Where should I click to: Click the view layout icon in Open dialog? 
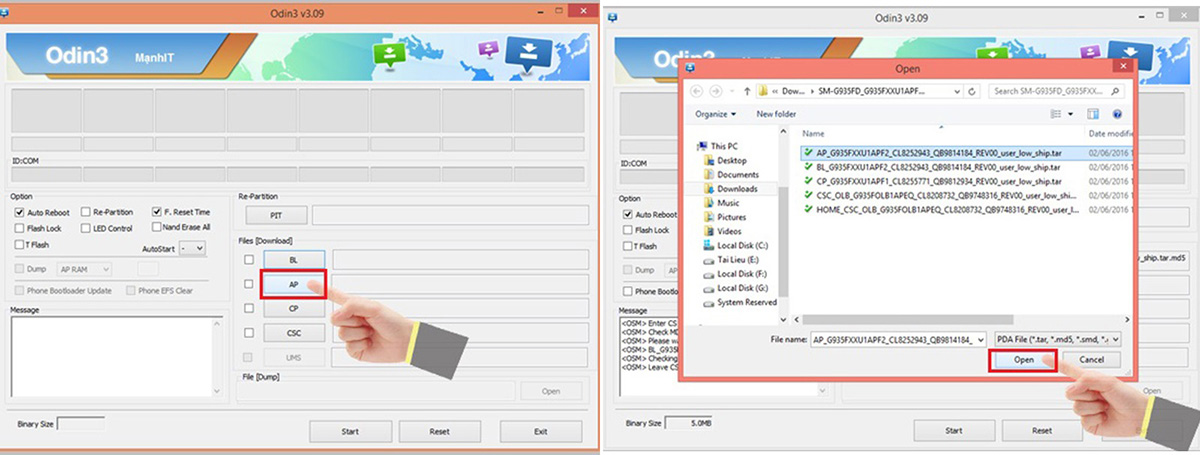pyautogui.click(x=1056, y=114)
